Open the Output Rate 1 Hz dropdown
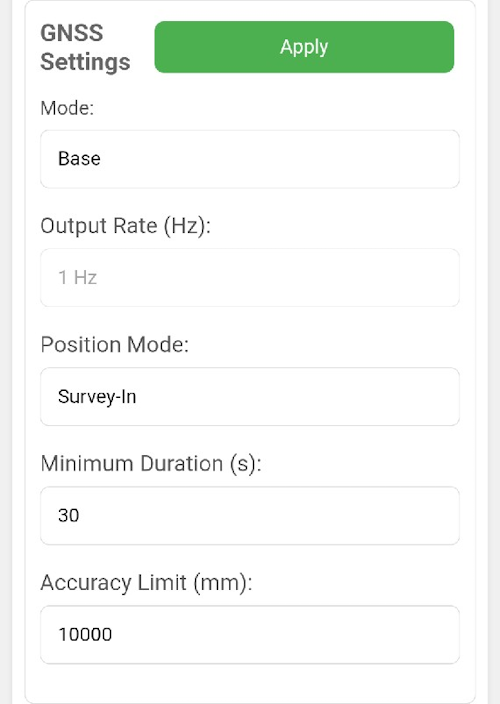 [x=250, y=277]
